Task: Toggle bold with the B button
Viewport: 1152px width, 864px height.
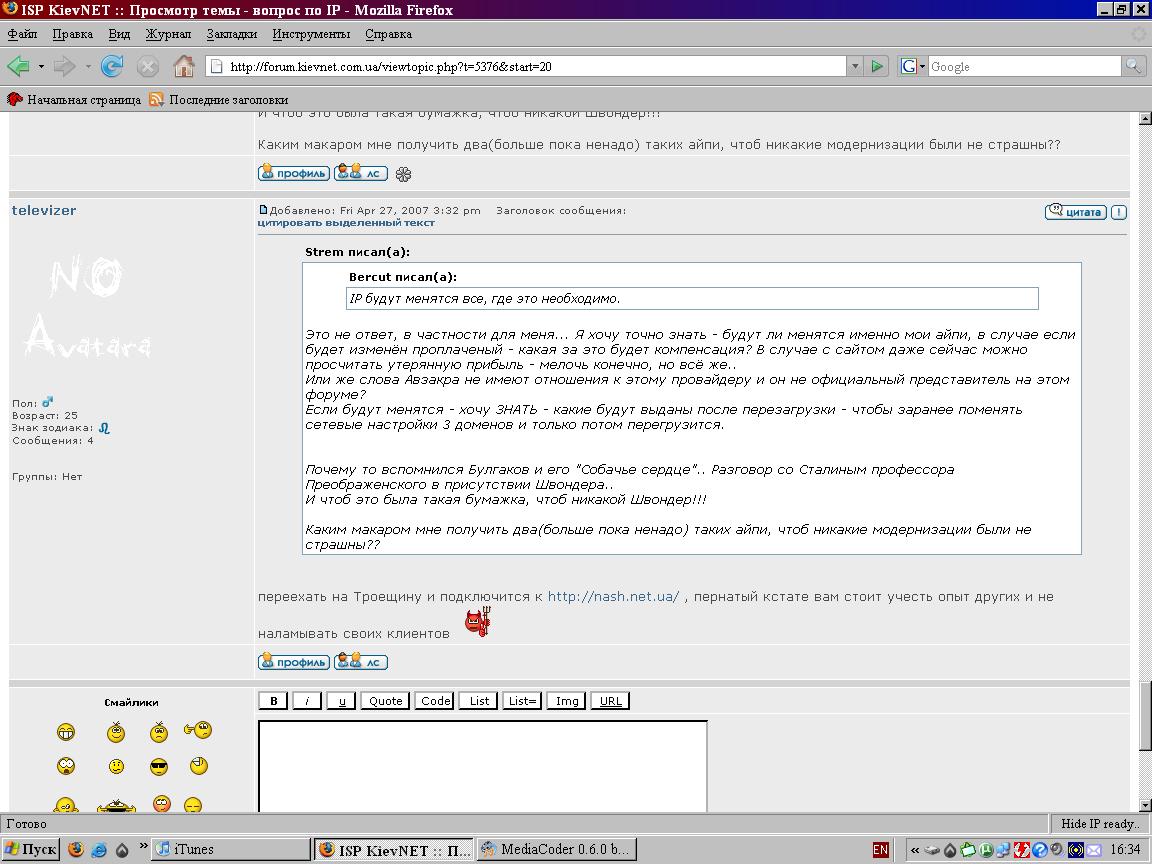Action: click(274, 701)
